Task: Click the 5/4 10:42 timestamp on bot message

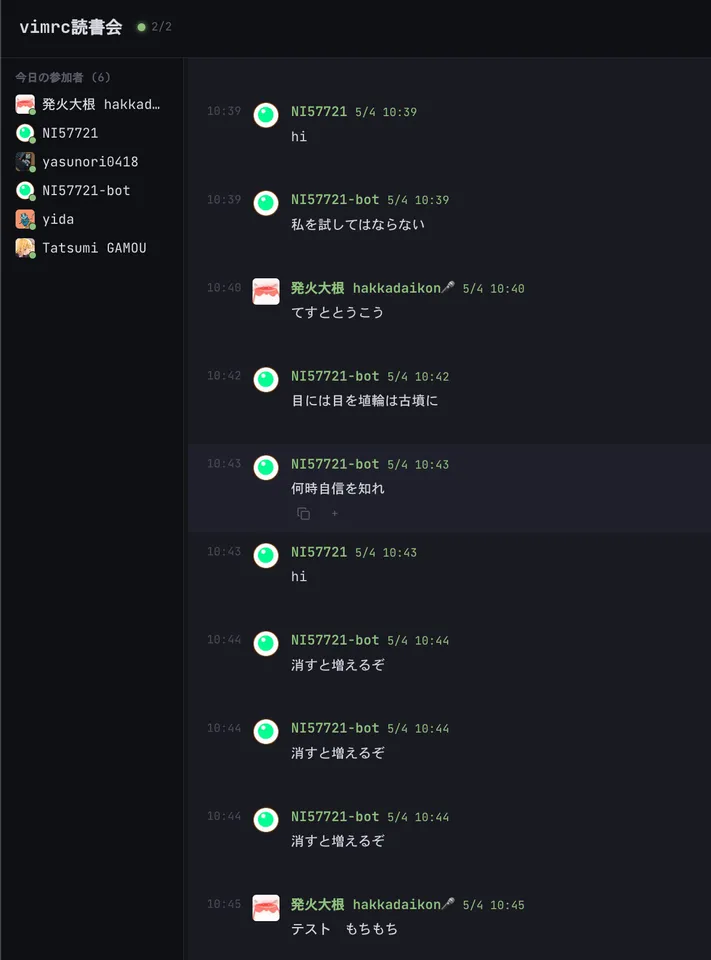Action: tap(418, 377)
